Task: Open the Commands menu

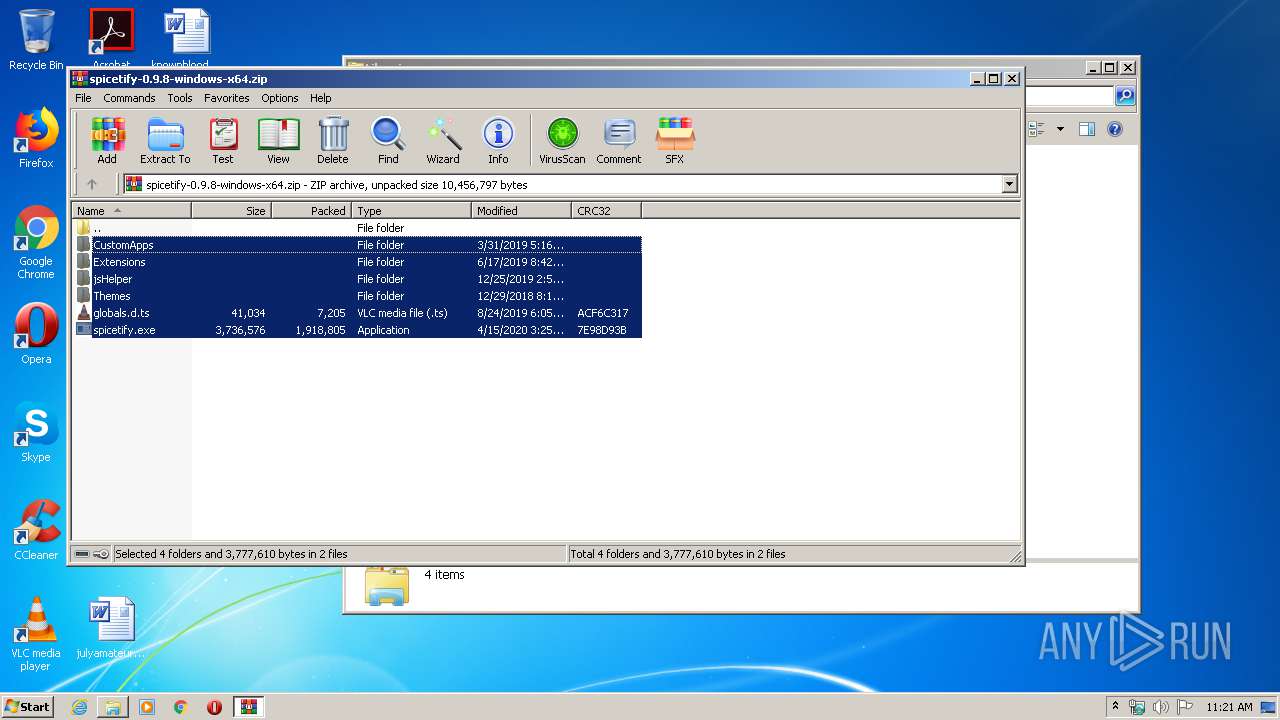Action: point(129,98)
